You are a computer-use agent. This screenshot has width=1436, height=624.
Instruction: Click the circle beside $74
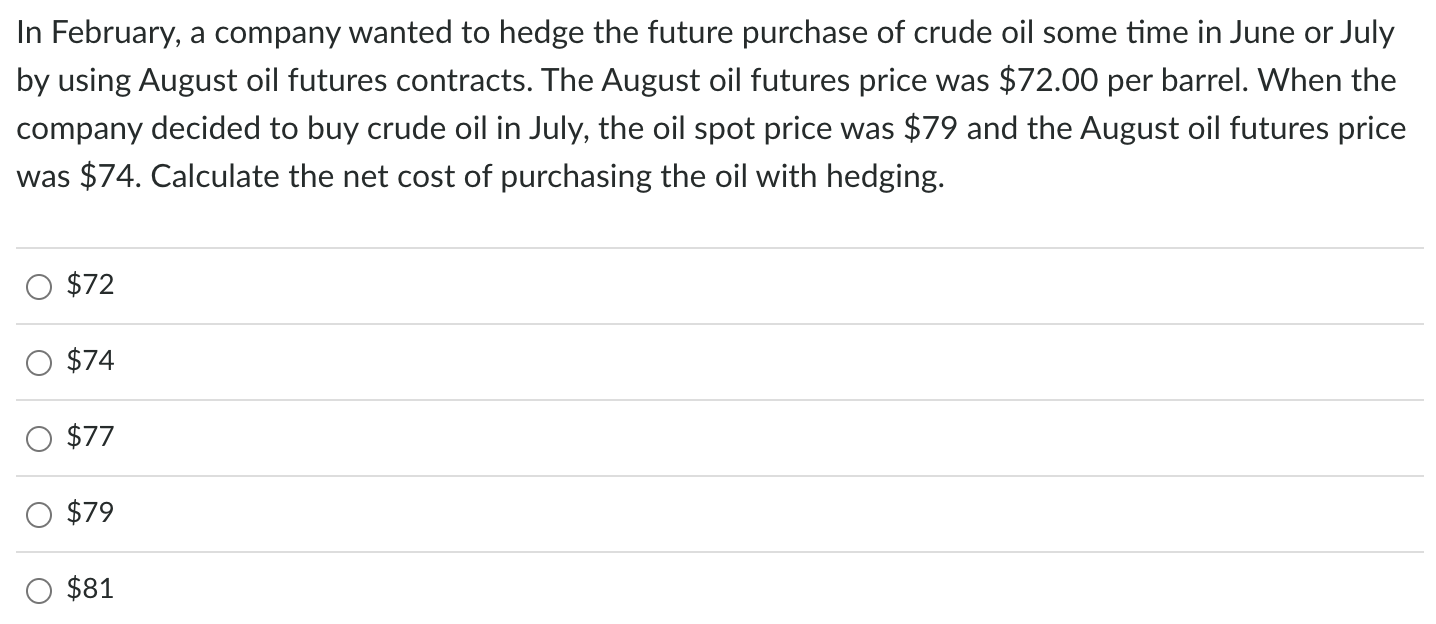coord(39,363)
